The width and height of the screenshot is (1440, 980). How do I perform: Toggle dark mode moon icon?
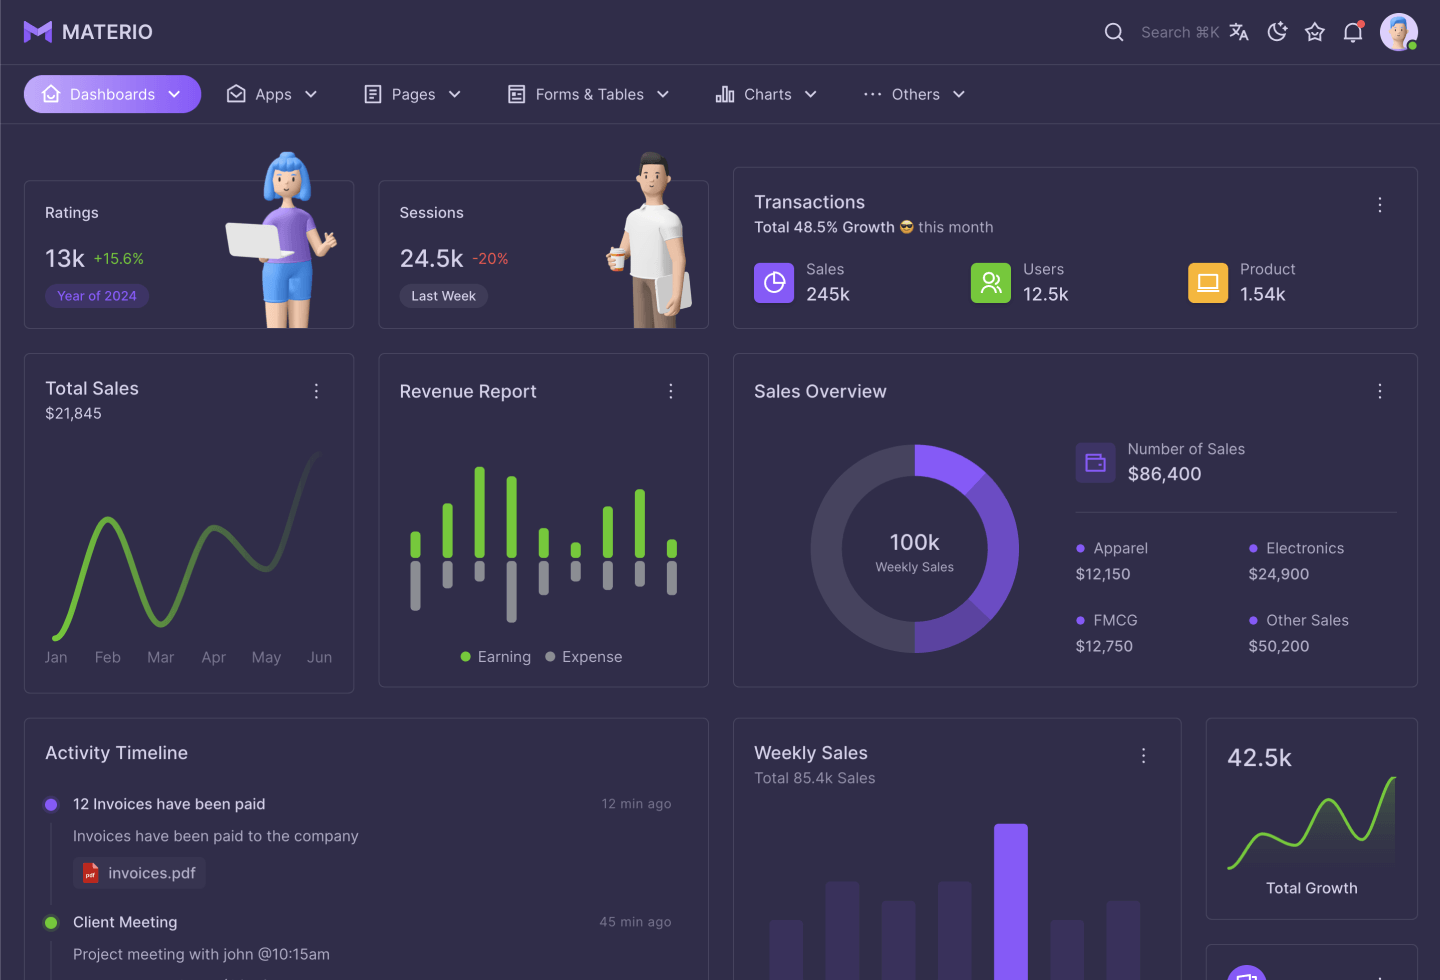(1277, 32)
